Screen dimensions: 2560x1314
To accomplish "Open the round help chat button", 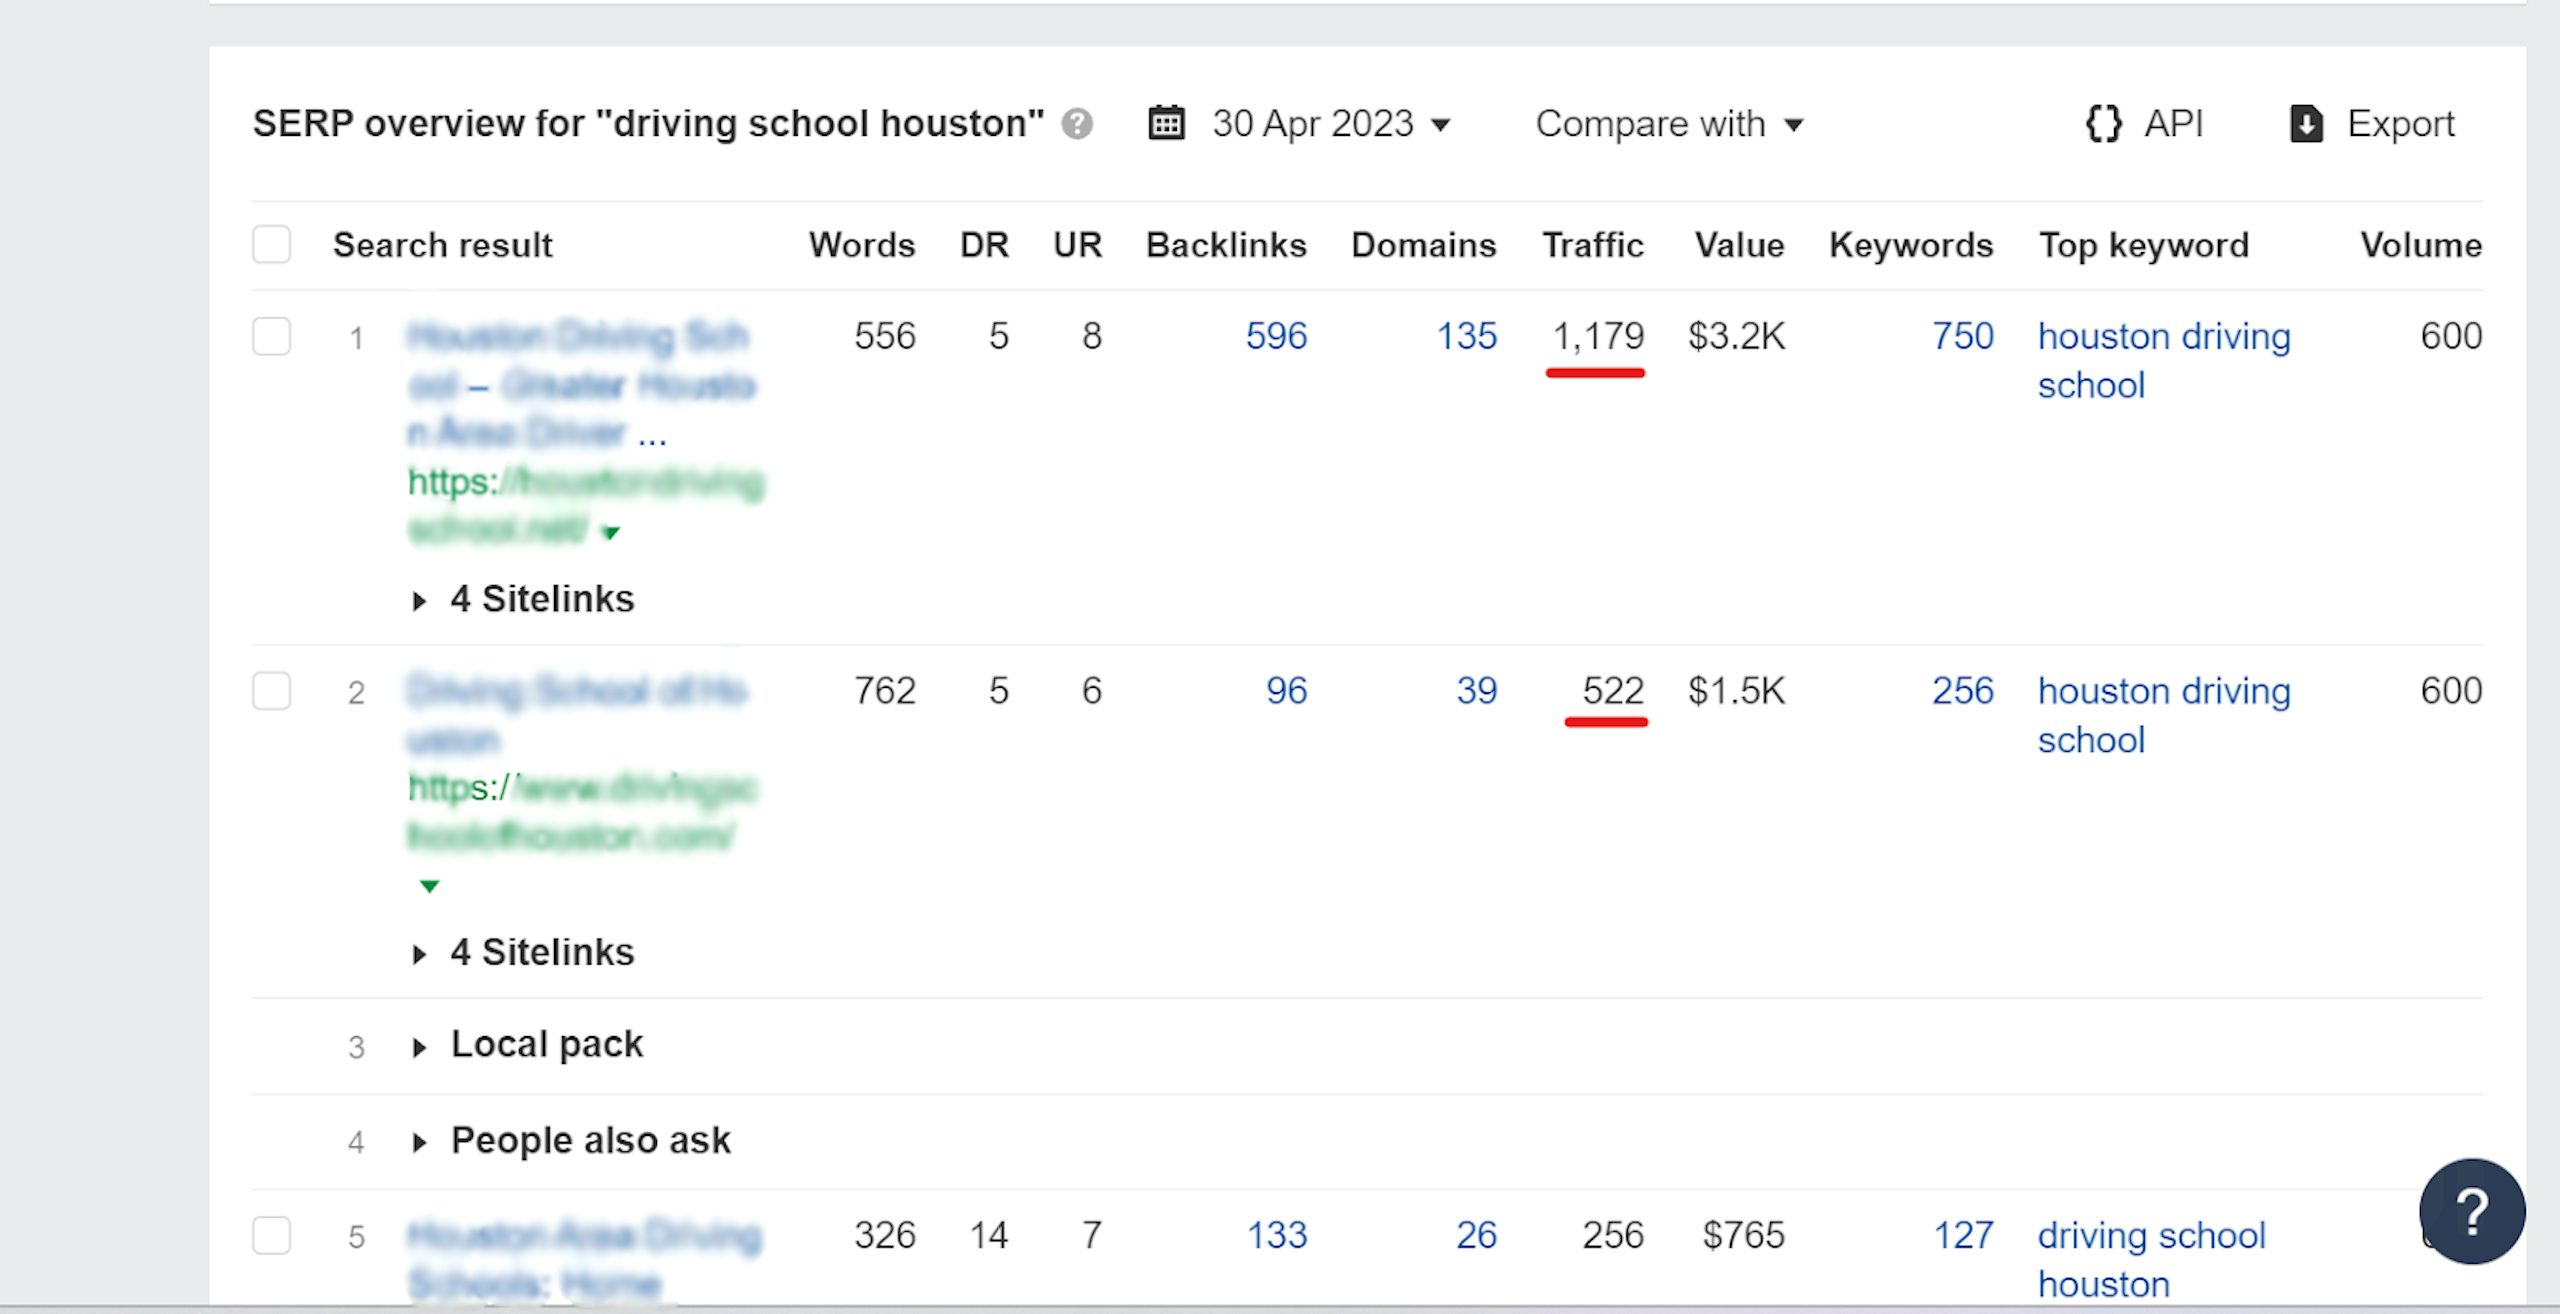I will point(2472,1212).
